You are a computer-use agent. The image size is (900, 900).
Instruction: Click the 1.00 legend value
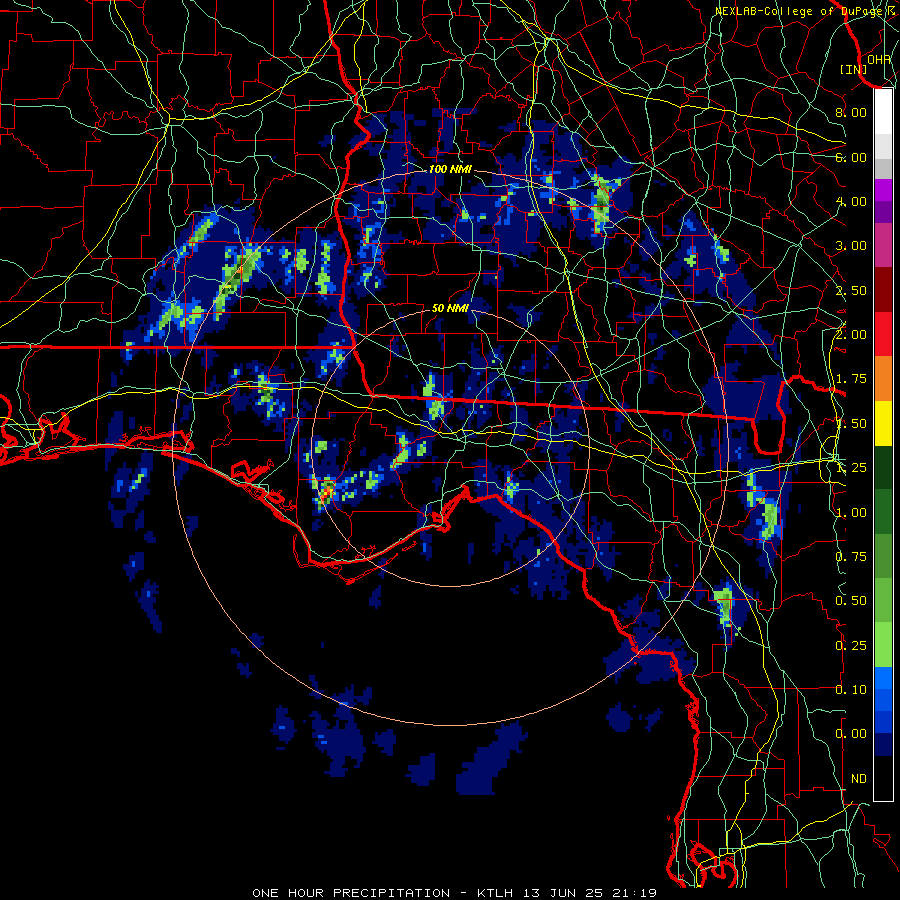851,513
